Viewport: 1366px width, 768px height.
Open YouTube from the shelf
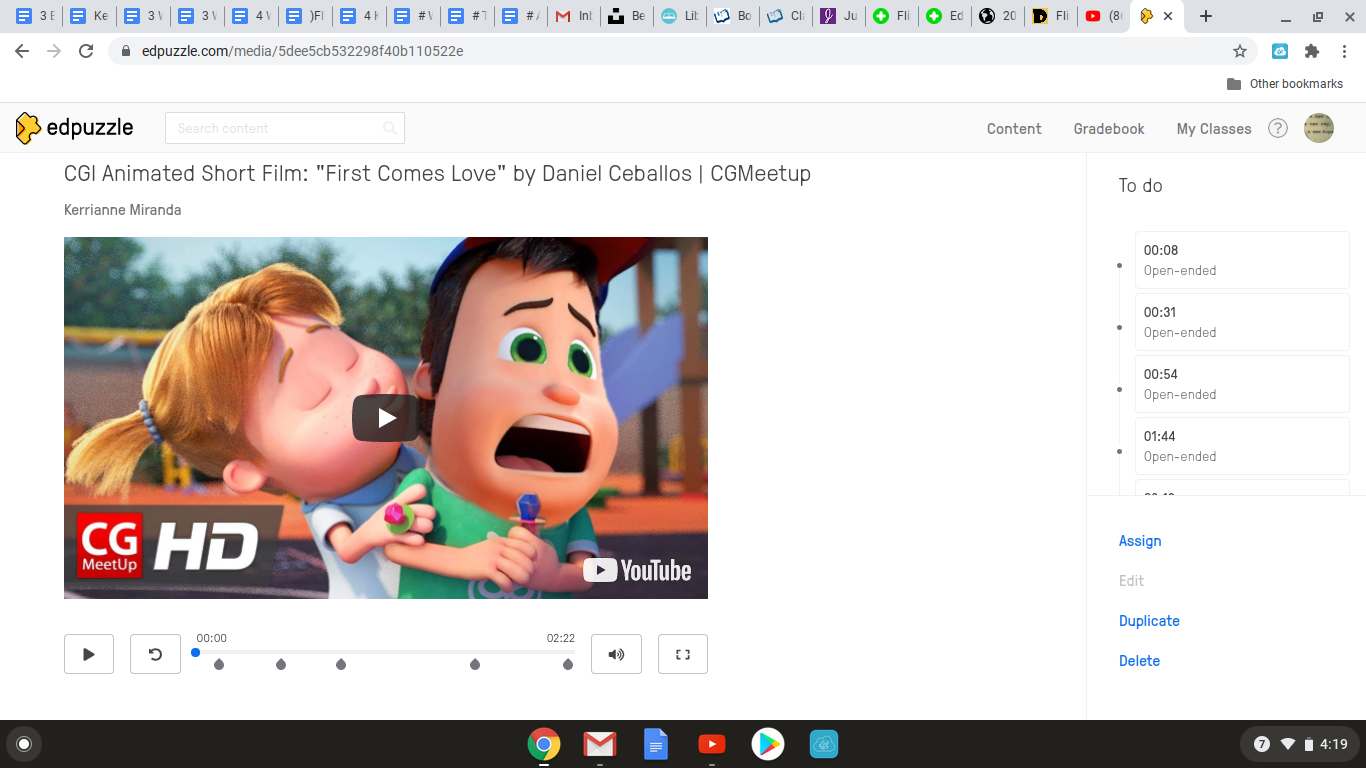pos(712,744)
